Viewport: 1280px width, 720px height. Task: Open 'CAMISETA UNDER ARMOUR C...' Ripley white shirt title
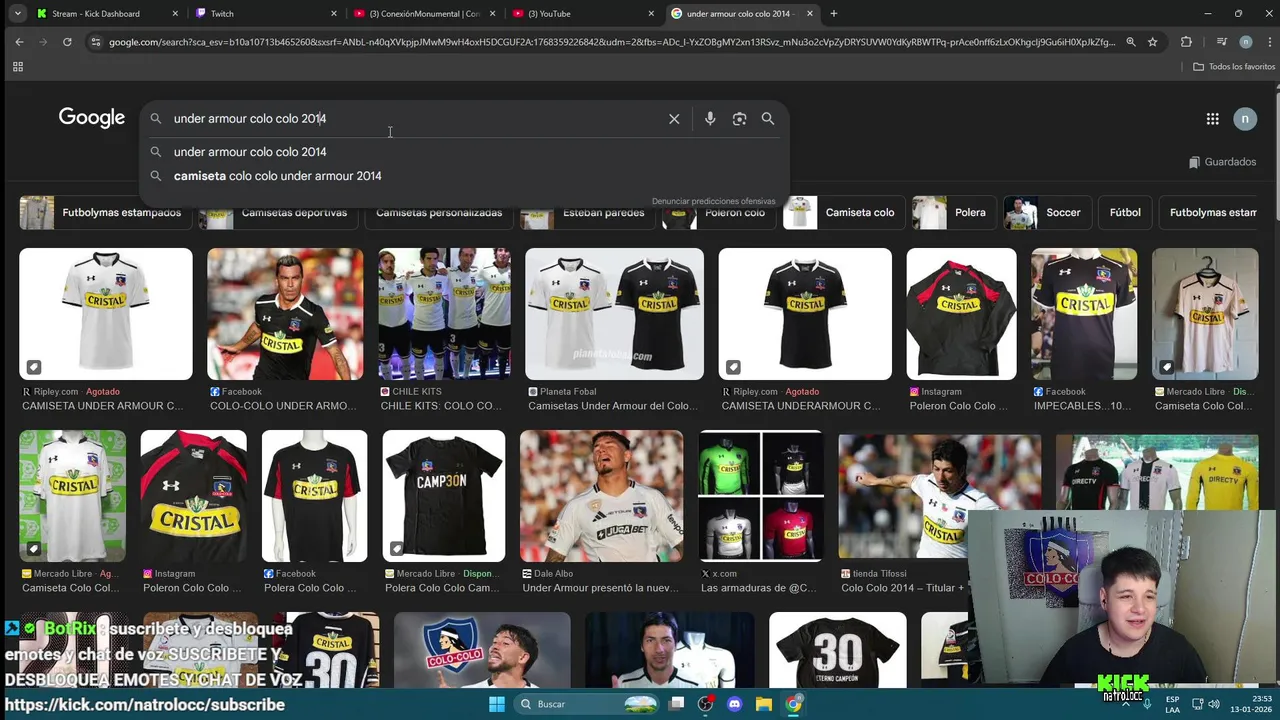coord(102,406)
